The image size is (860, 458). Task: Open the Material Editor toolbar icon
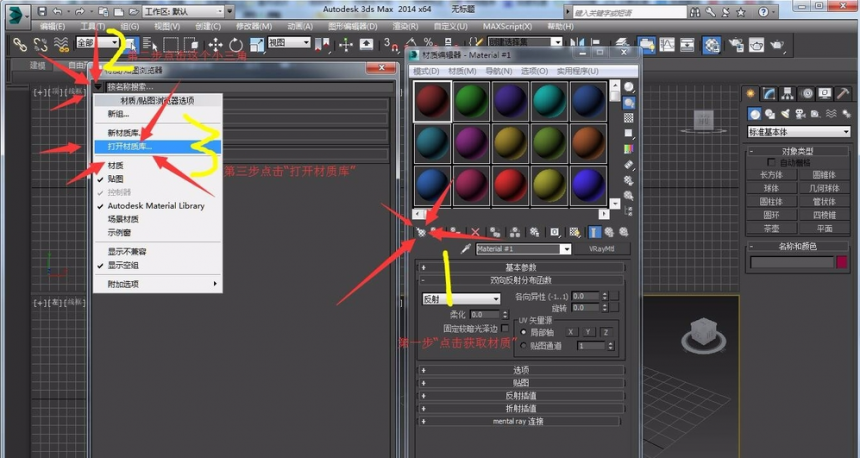[711, 44]
